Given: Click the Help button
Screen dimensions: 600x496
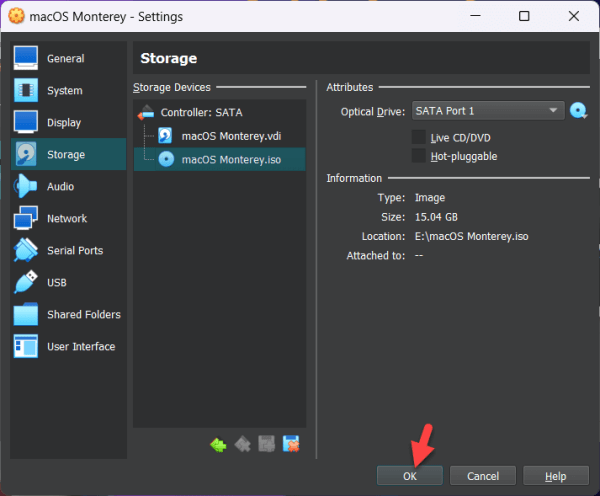Looking at the screenshot, I should click(x=556, y=476).
